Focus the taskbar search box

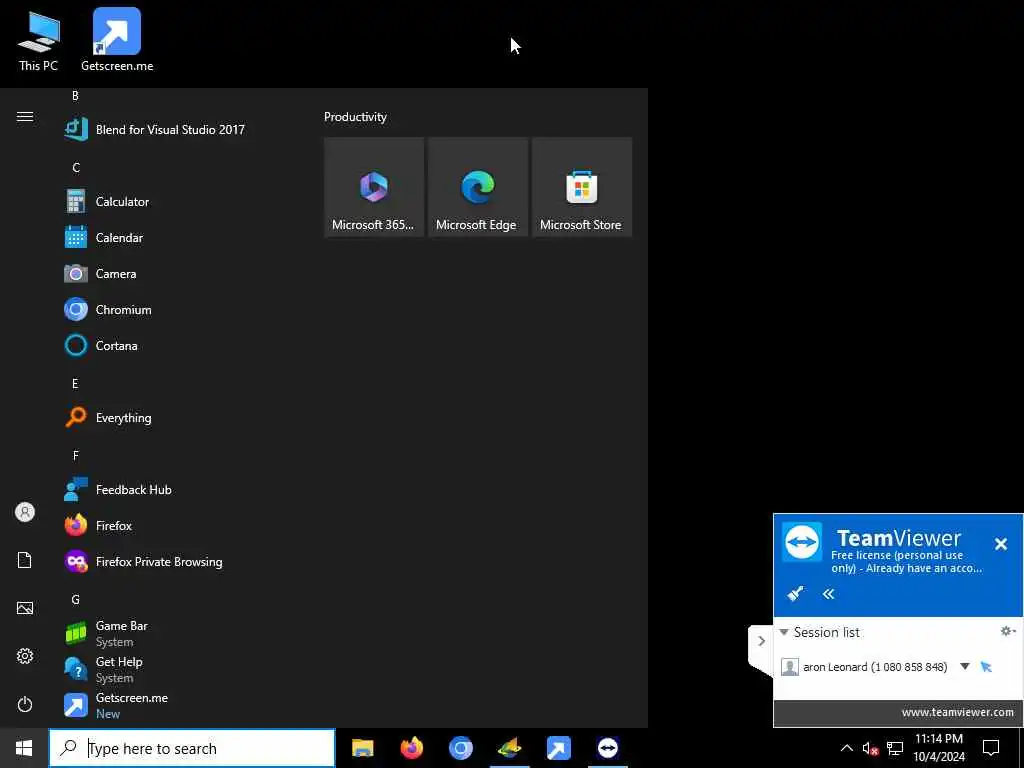(192, 748)
